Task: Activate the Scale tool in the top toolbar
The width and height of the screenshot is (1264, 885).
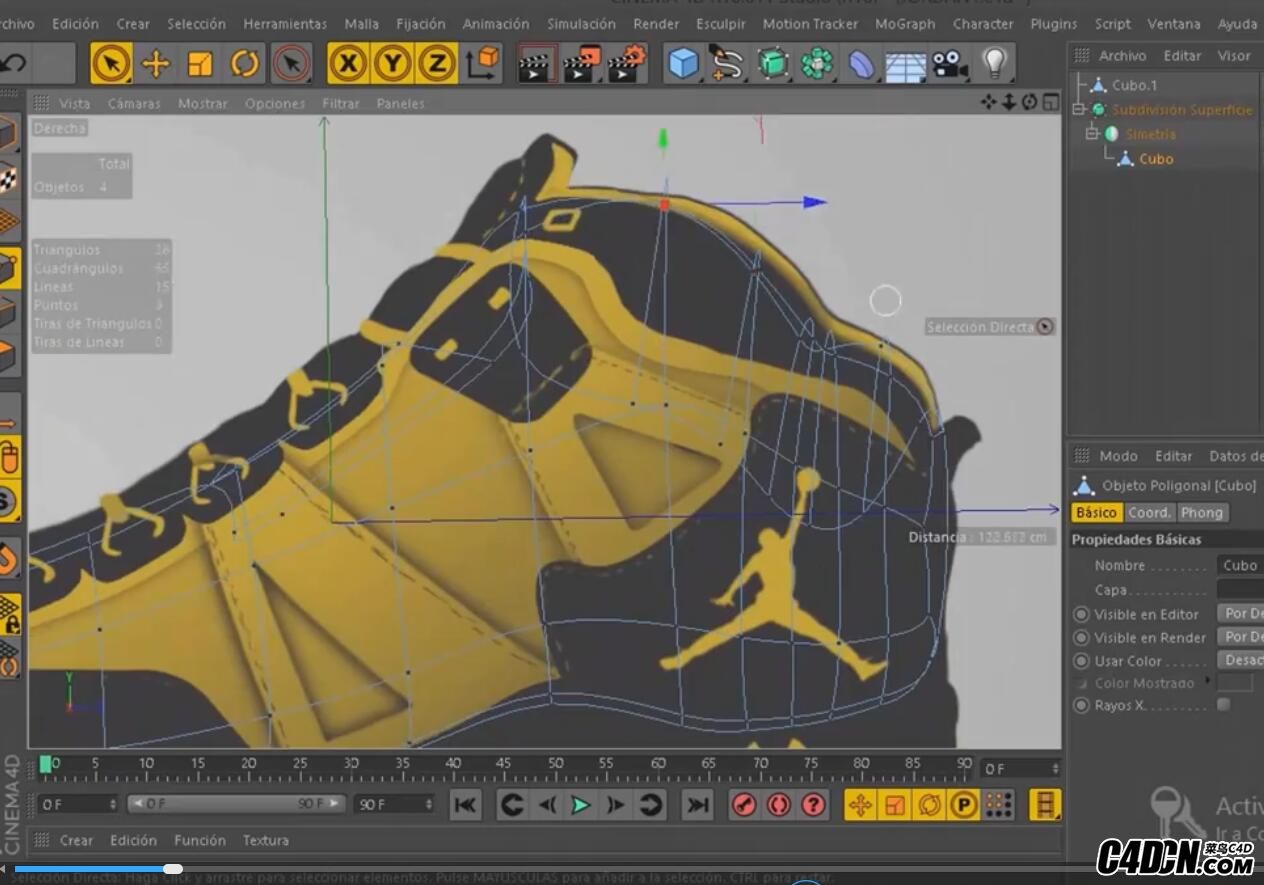Action: 200,64
